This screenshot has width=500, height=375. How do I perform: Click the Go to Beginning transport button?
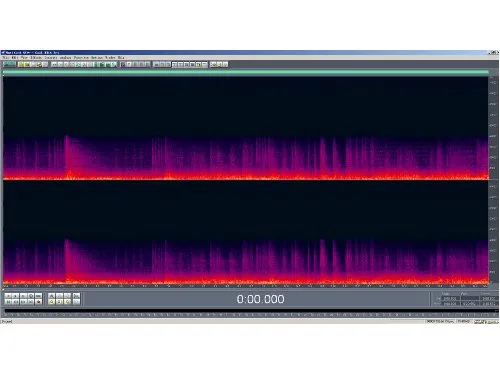click(x=8, y=302)
